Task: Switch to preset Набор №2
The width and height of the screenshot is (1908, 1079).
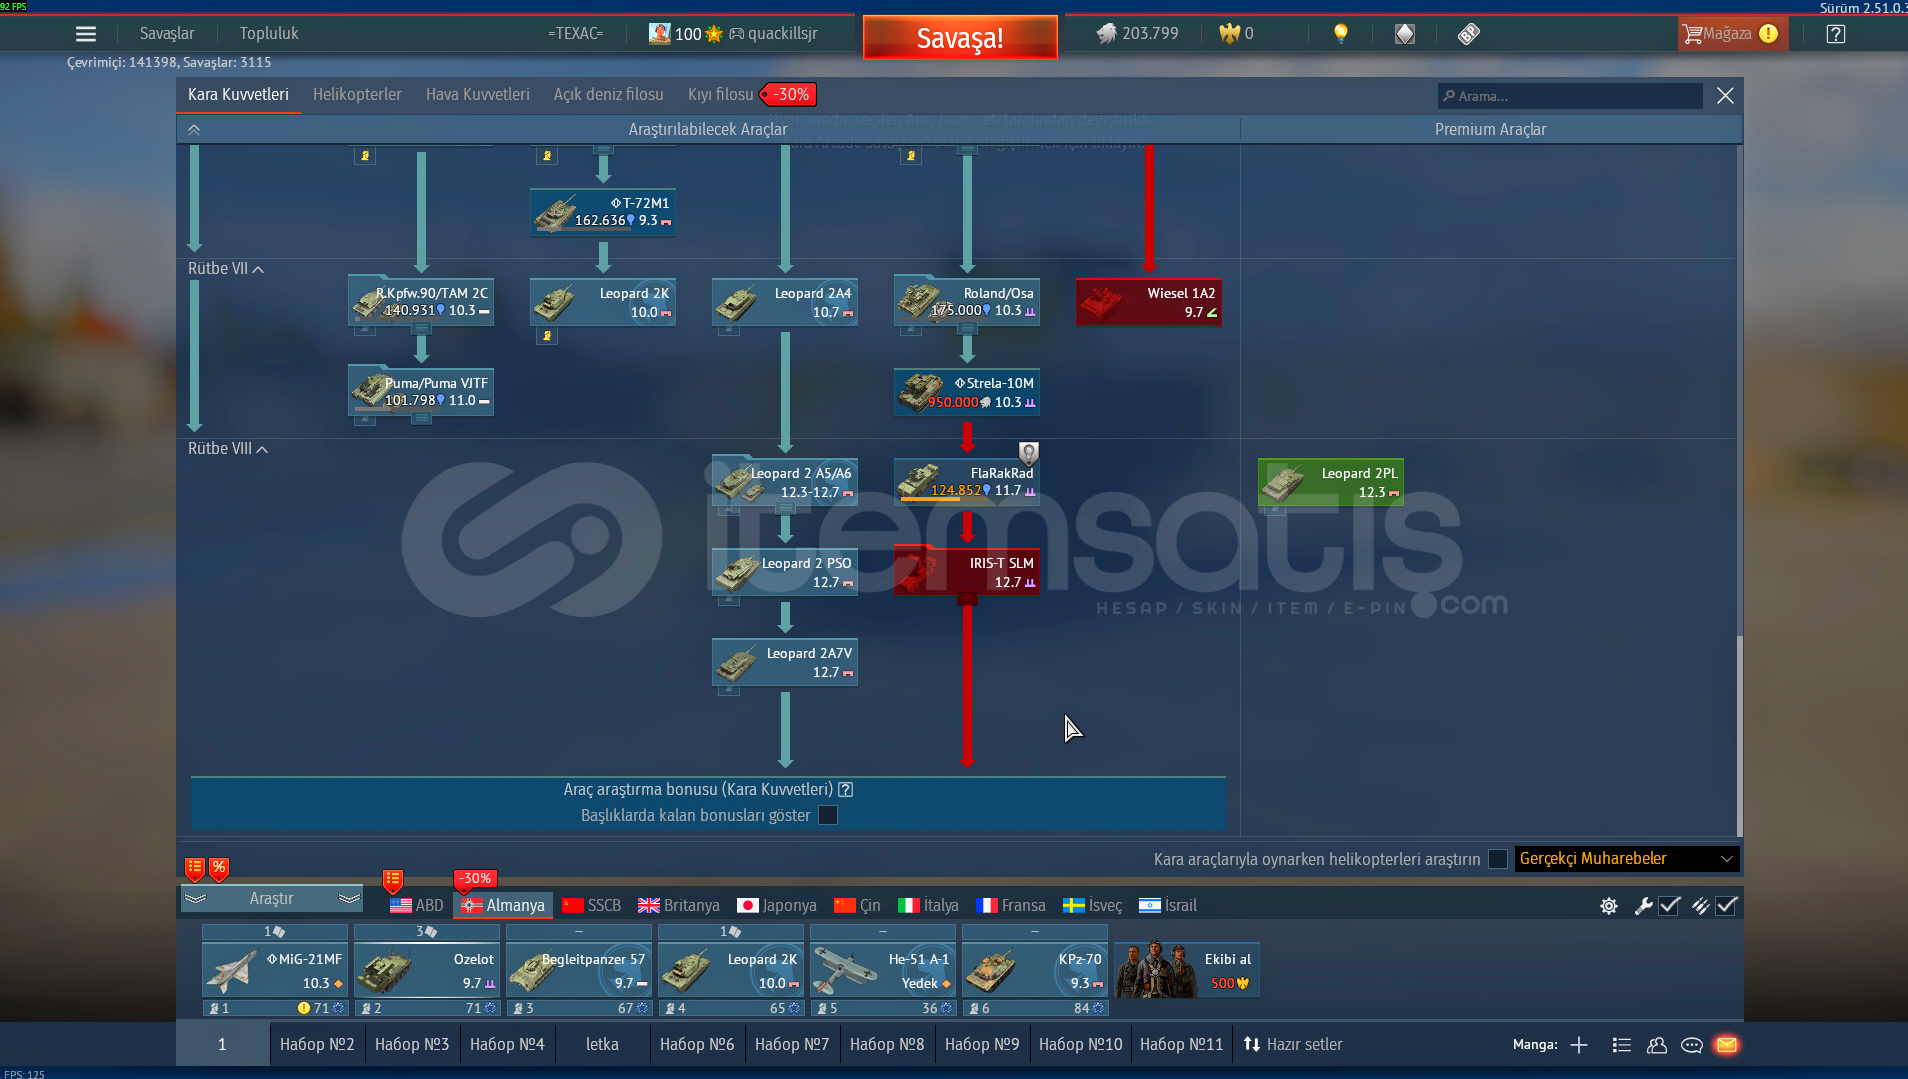Action: point(317,1045)
